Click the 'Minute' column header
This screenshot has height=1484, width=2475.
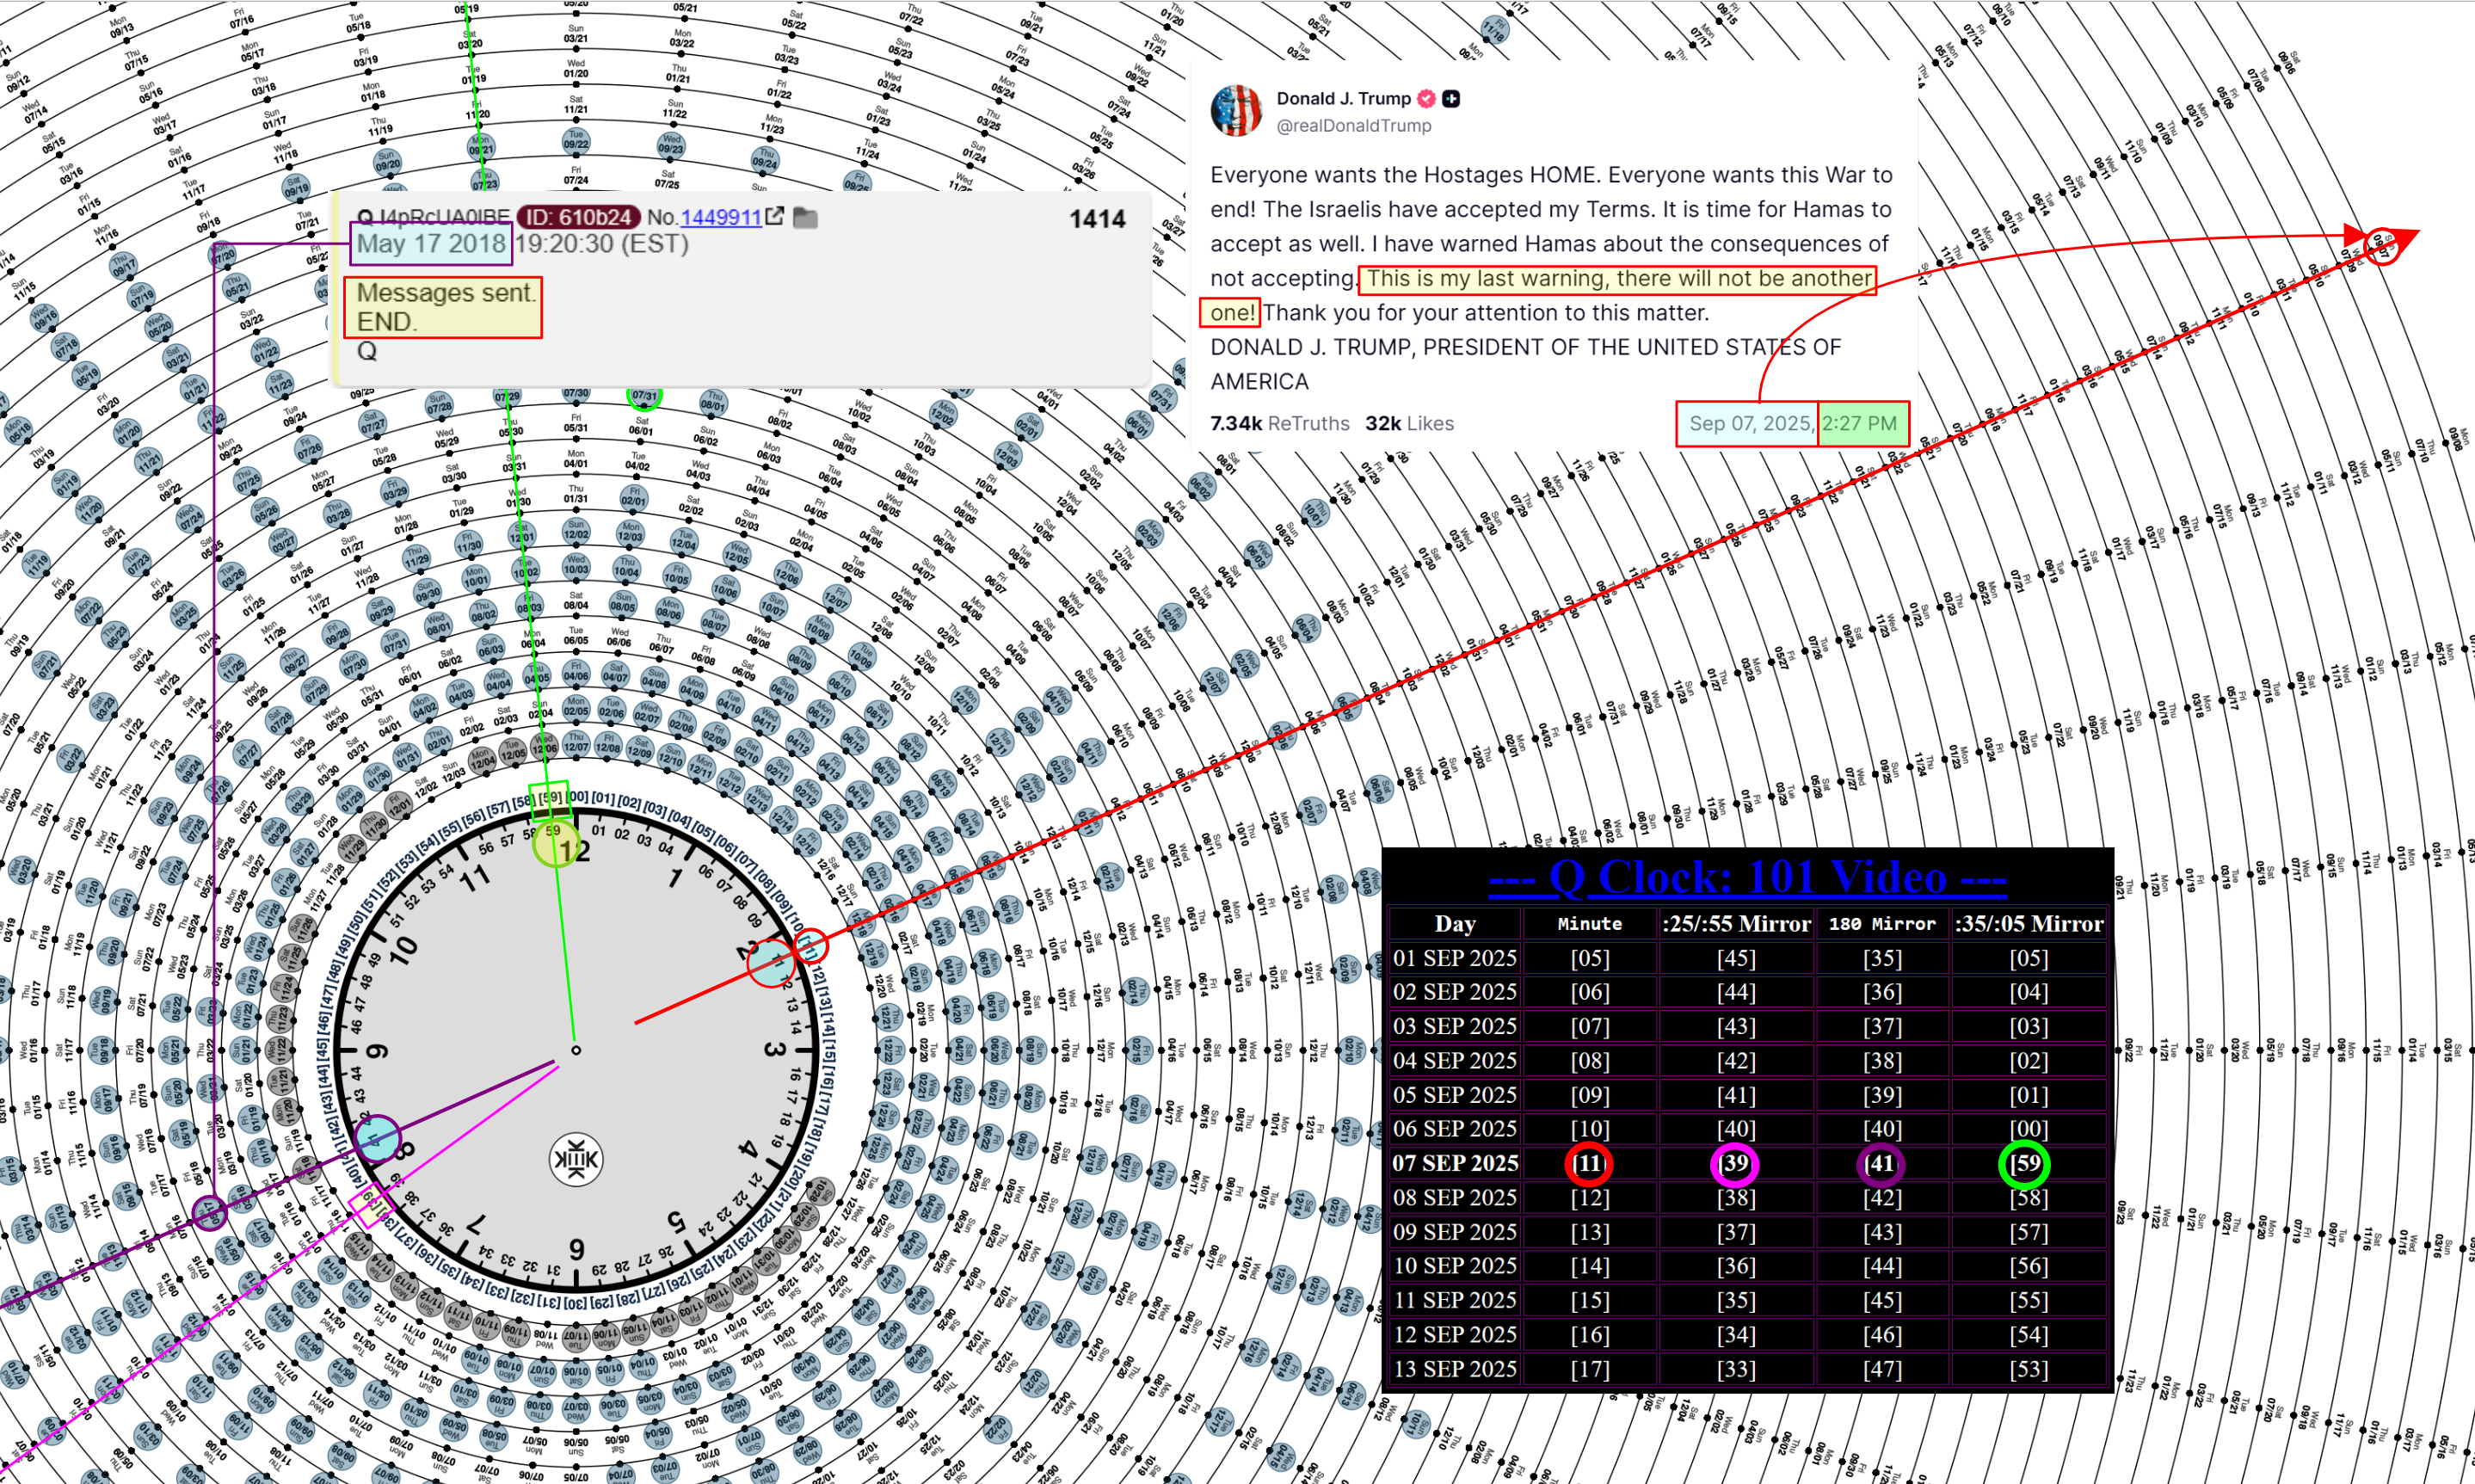pos(1589,923)
